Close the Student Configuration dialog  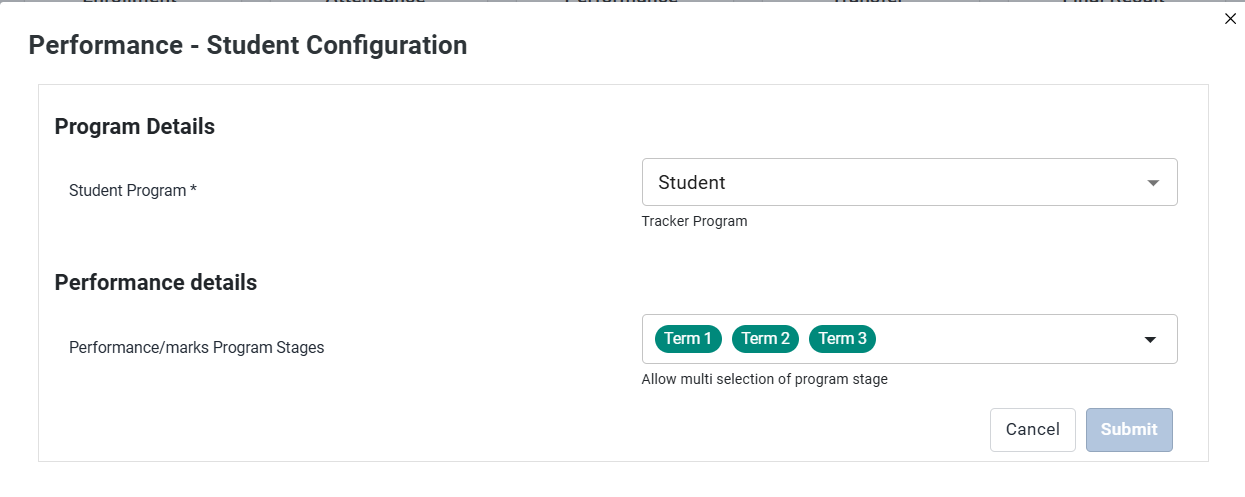tap(1230, 18)
